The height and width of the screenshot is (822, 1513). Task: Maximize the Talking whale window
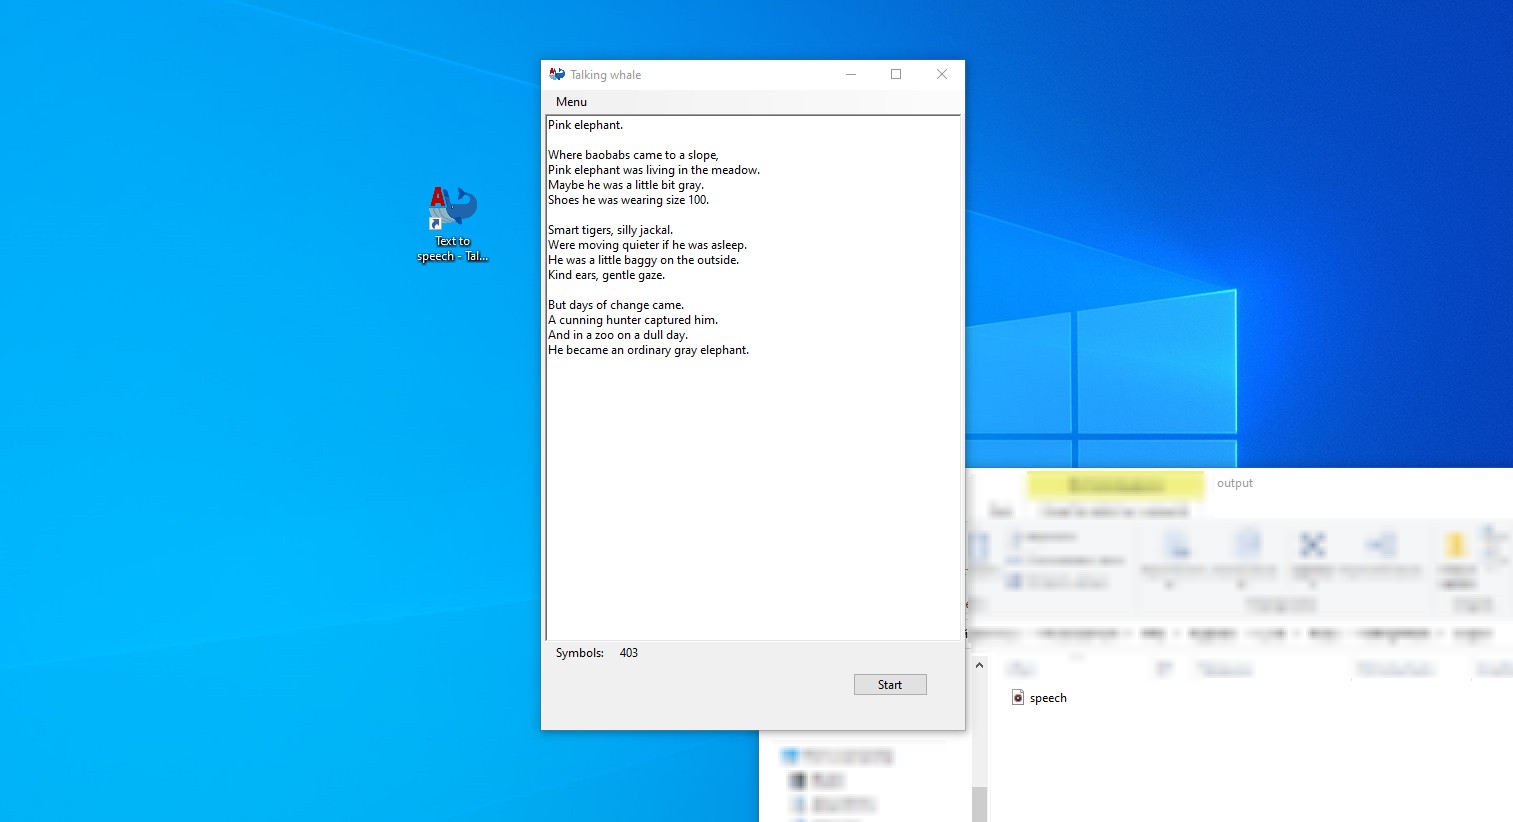pos(896,74)
